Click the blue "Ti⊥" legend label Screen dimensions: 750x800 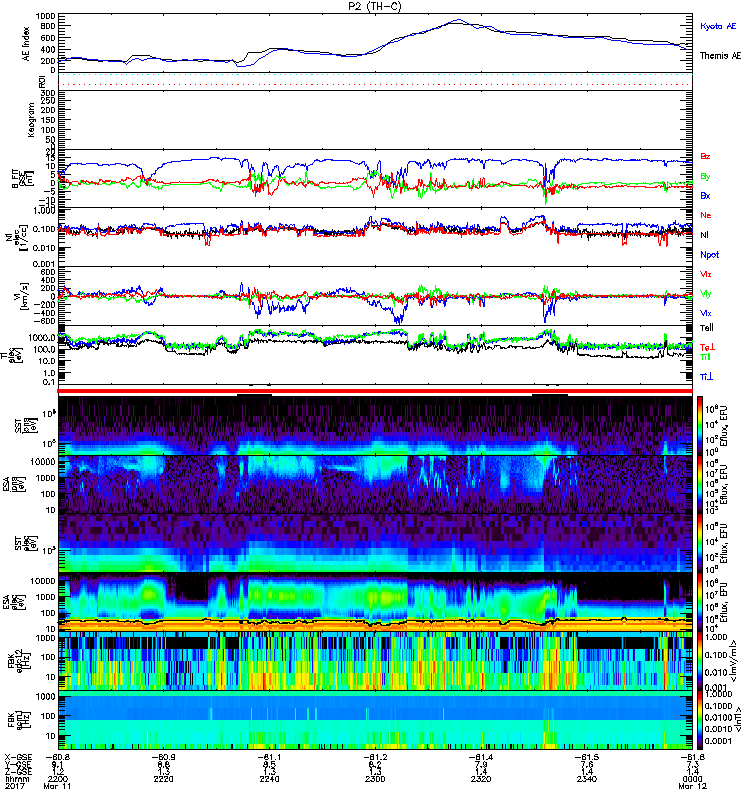706,377
